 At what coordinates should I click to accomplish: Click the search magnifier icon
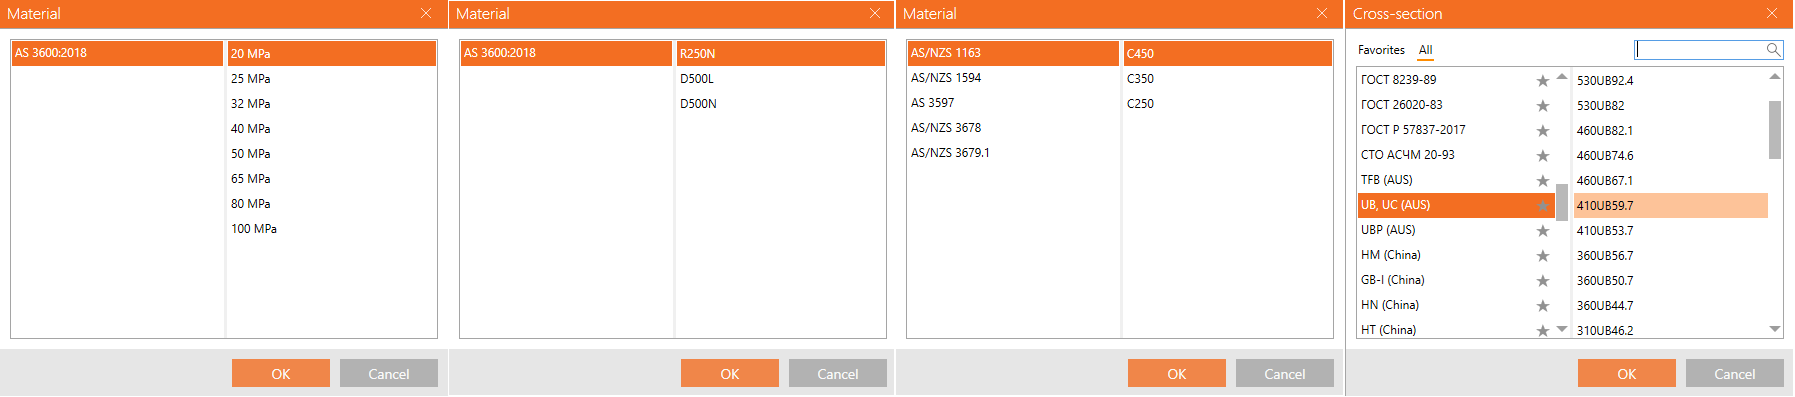point(1773,49)
